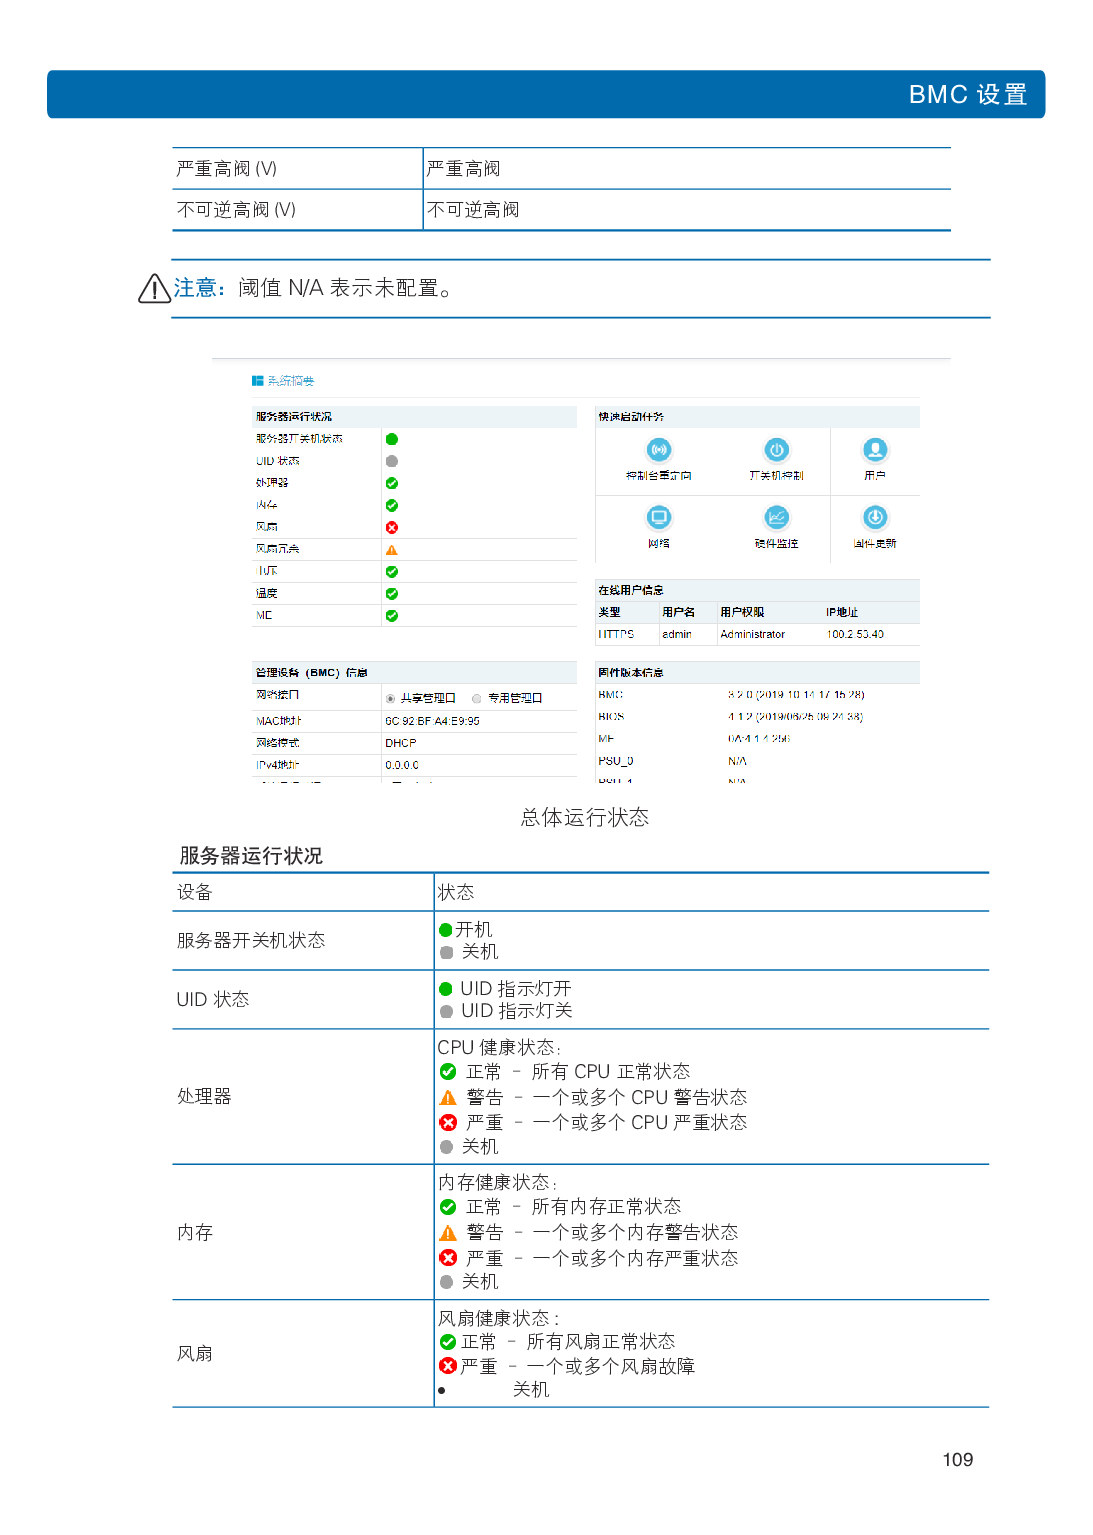Click the 网络 network settings icon
This screenshot has height=1535, width=1093.
coord(658,518)
